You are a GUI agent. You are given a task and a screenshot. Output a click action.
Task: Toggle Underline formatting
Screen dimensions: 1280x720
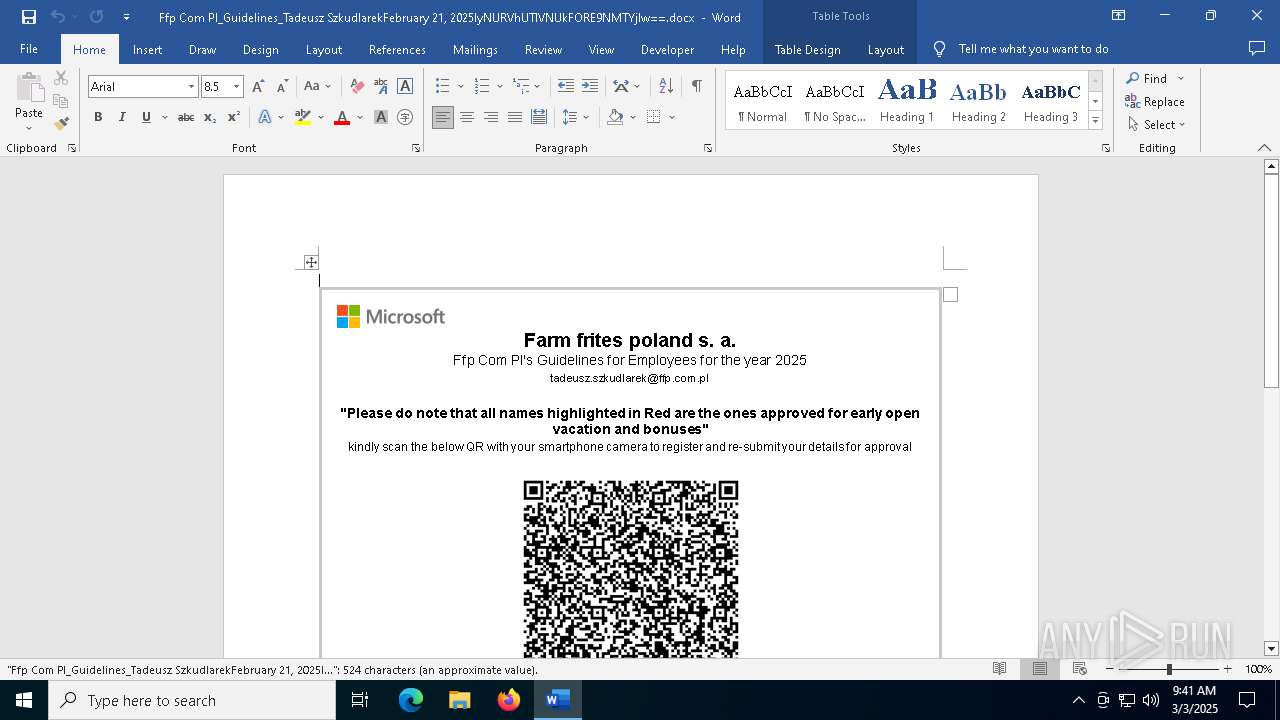click(x=146, y=117)
